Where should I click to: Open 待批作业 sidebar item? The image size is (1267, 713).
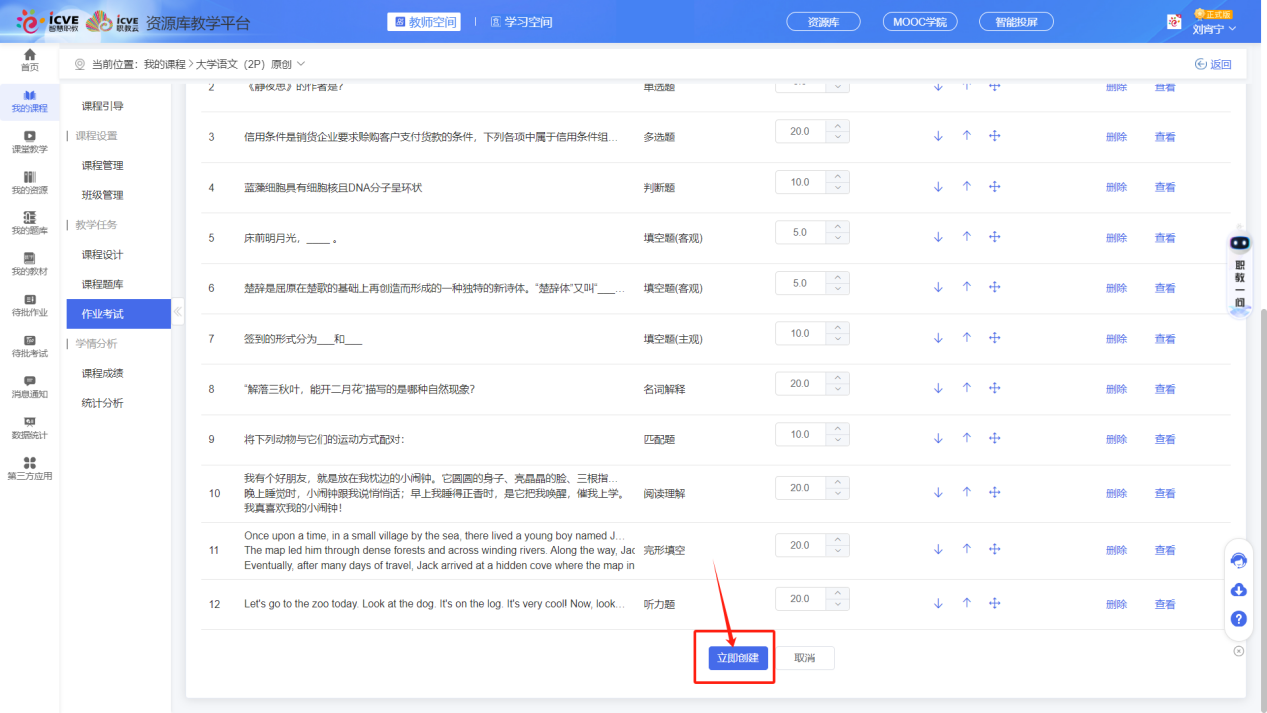pyautogui.click(x=29, y=305)
